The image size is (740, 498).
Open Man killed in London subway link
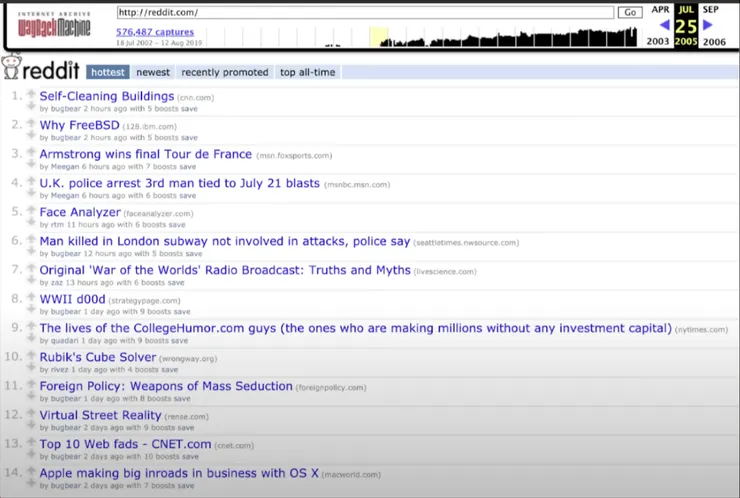click(225, 241)
